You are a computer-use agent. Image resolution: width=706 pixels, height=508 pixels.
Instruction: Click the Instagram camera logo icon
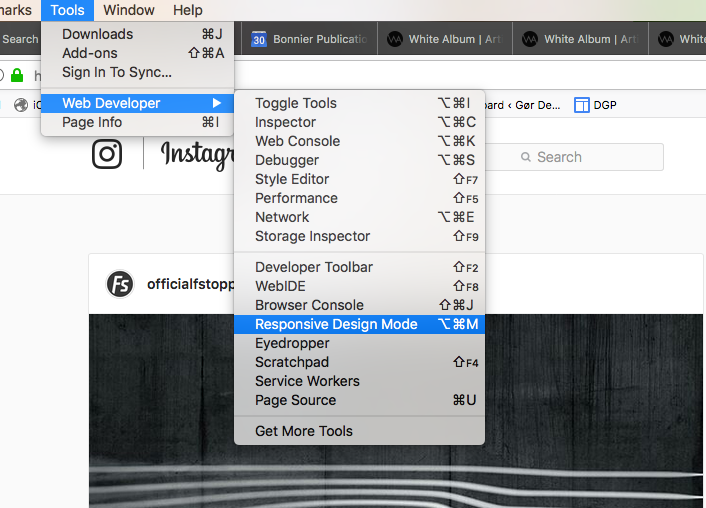click(x=107, y=153)
